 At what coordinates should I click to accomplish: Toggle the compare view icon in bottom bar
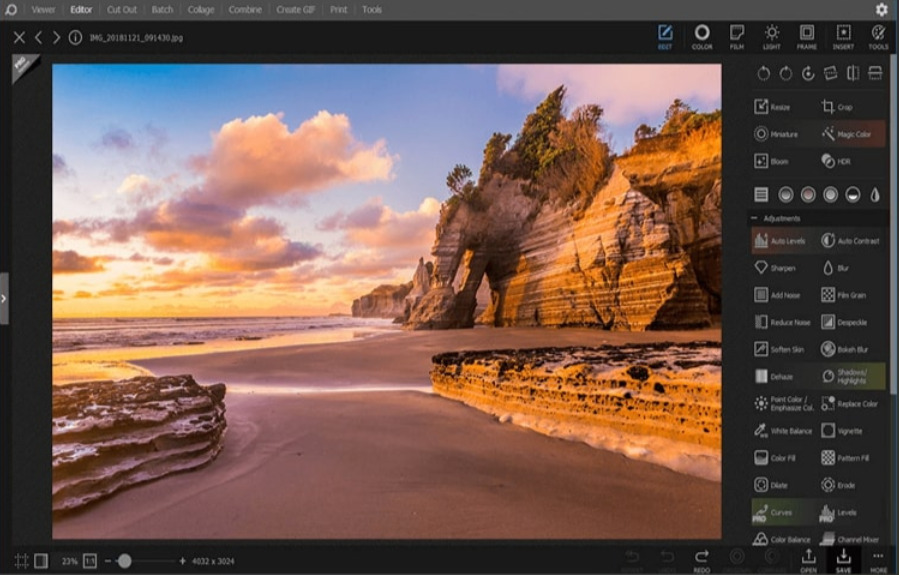pyautogui.click(x=41, y=561)
